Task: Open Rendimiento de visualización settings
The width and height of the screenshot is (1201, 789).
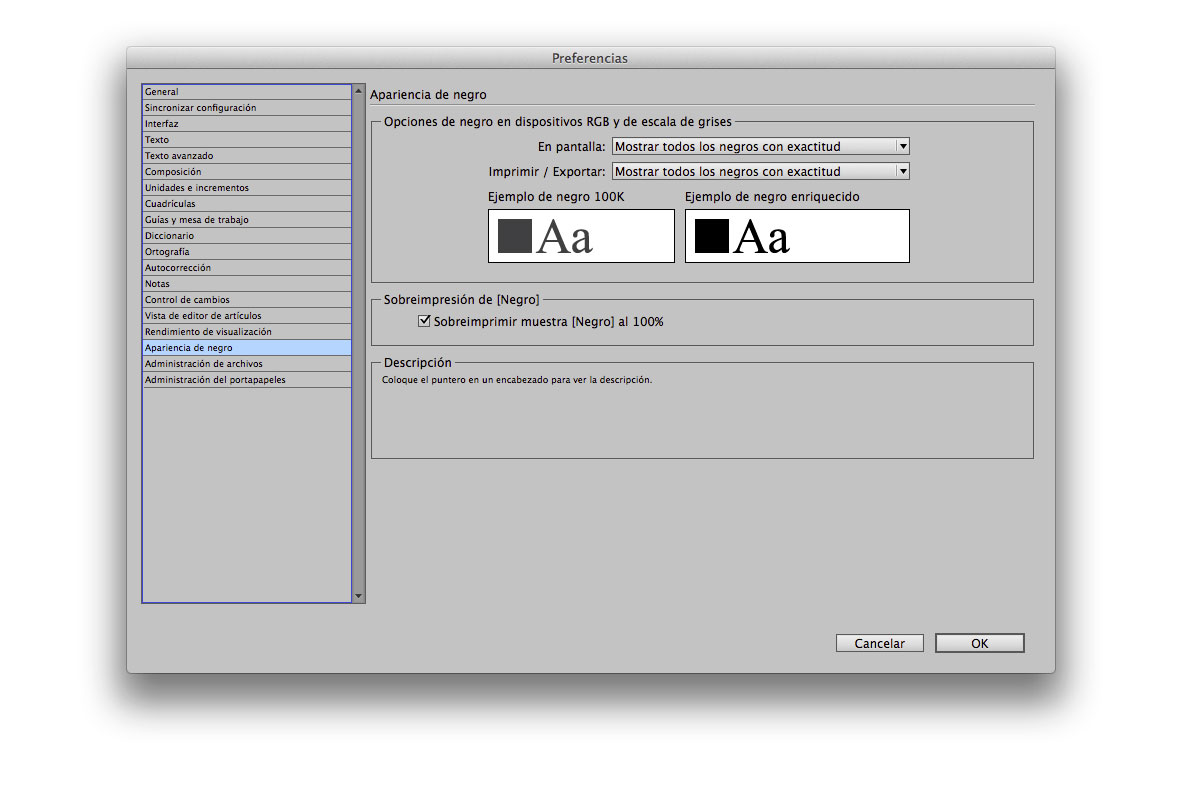Action: [x=247, y=332]
